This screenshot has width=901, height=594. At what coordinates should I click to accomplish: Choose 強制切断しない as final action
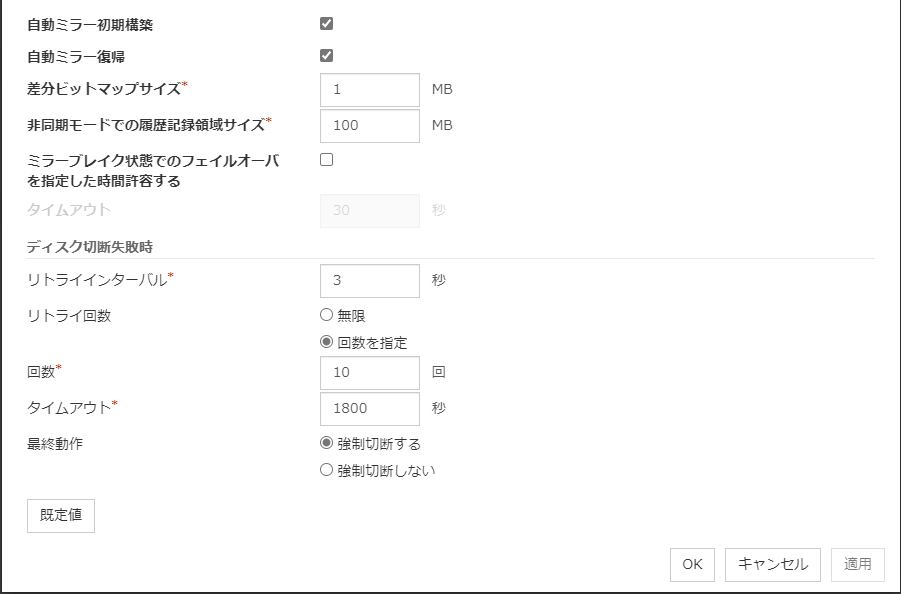click(x=326, y=470)
